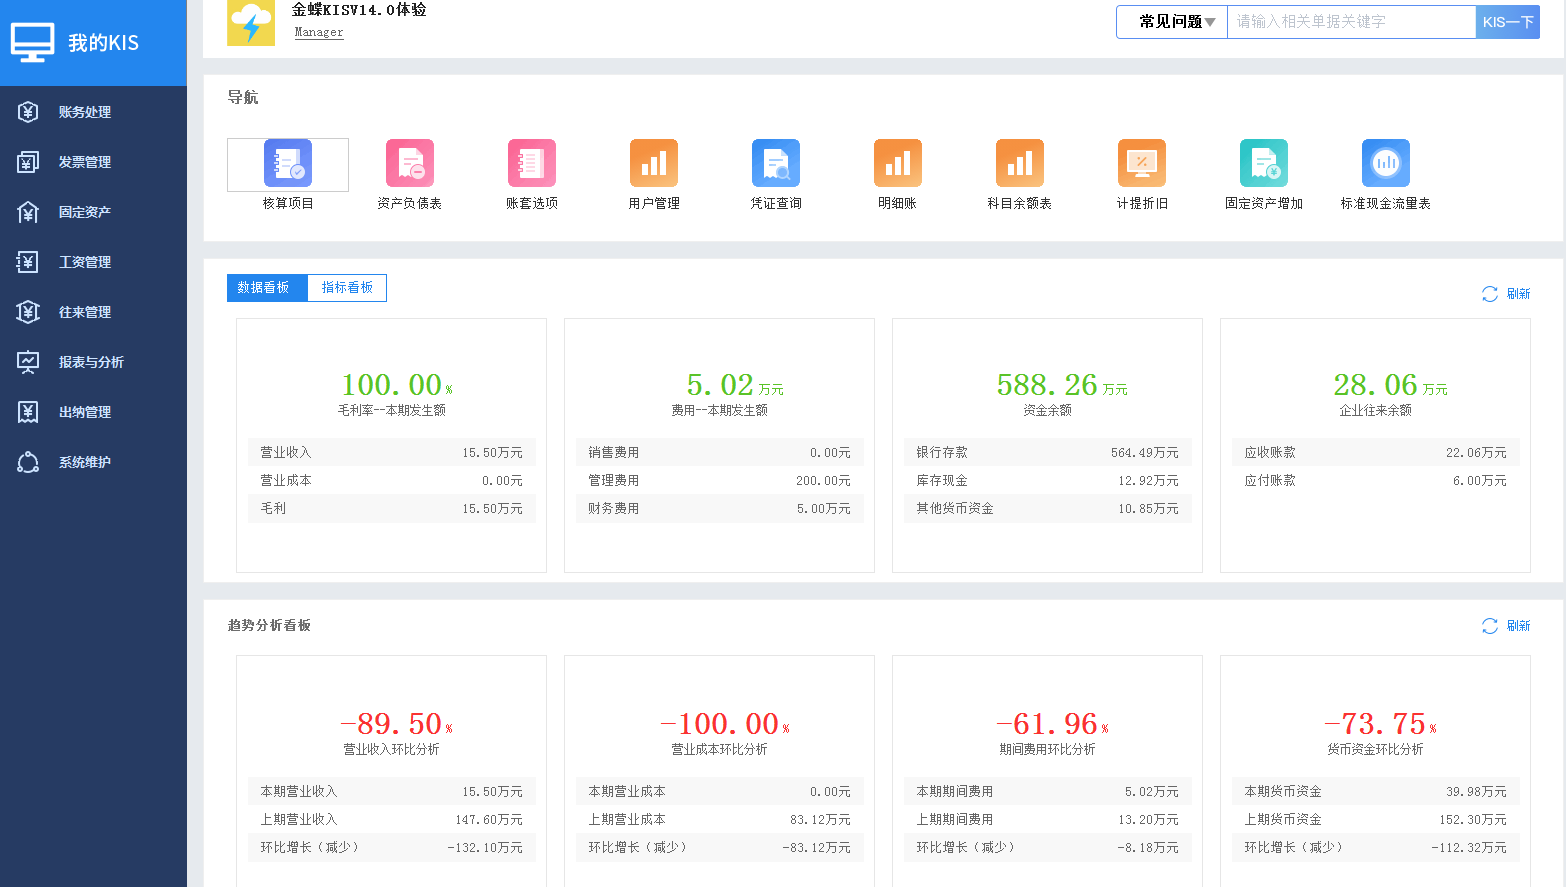Image resolution: width=1566 pixels, height=887 pixels.
Task: Click the 费用 5.02万元 figure
Action: pos(735,385)
